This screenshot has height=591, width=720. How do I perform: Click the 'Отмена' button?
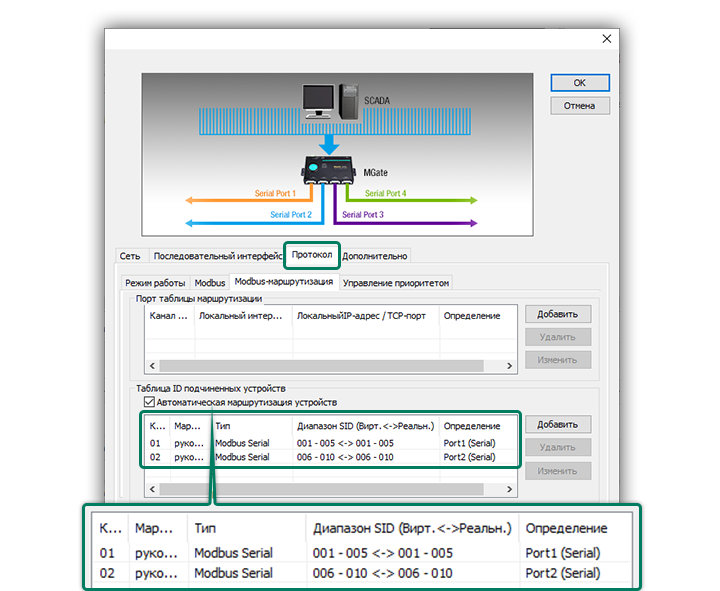click(579, 105)
